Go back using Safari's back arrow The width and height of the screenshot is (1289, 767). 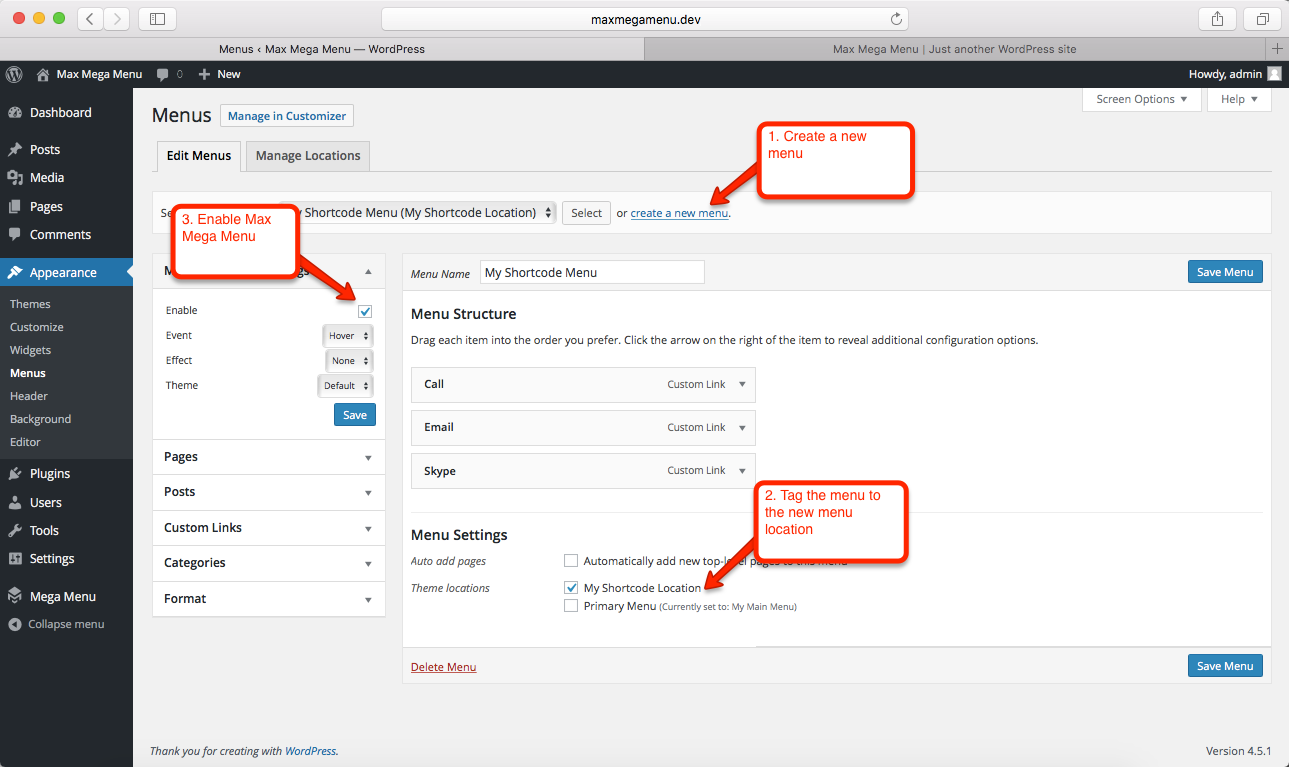(90, 18)
